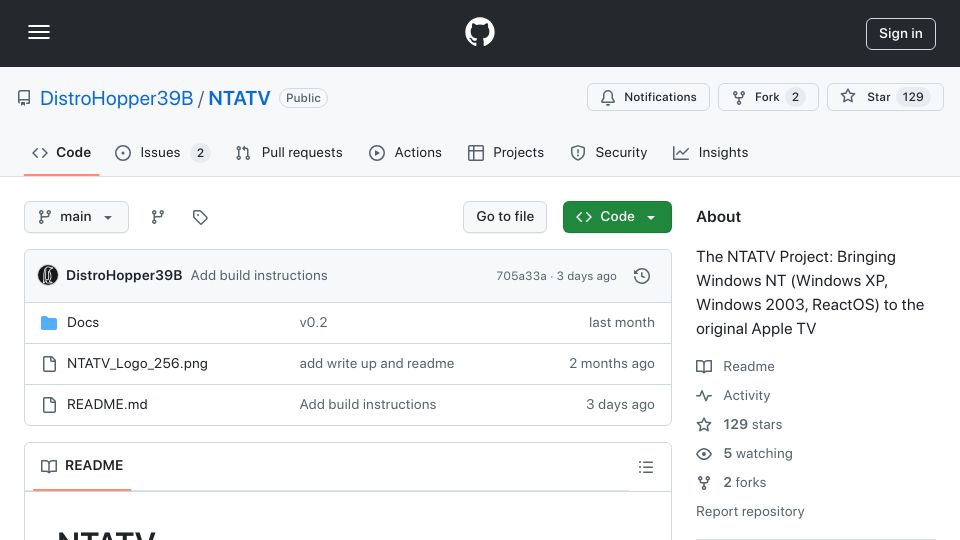This screenshot has height=540, width=960.
Task: Open the Security tab
Action: [x=609, y=152]
